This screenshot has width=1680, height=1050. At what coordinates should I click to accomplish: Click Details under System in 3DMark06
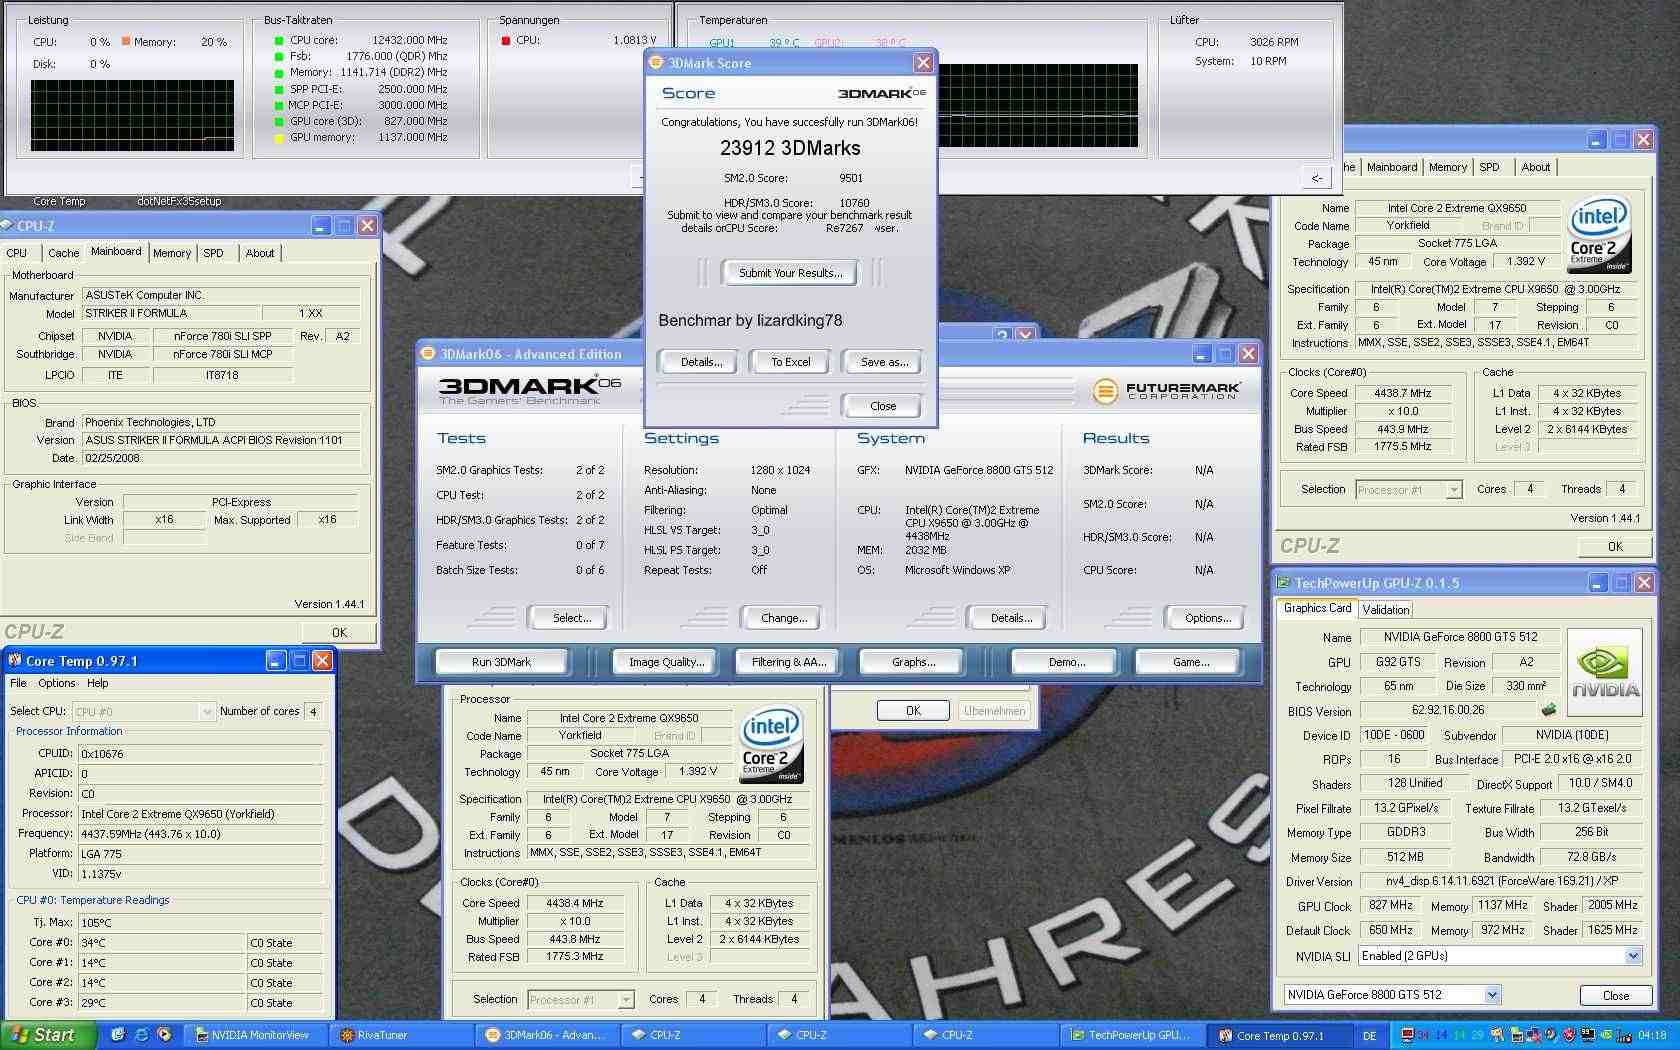[x=1011, y=618]
